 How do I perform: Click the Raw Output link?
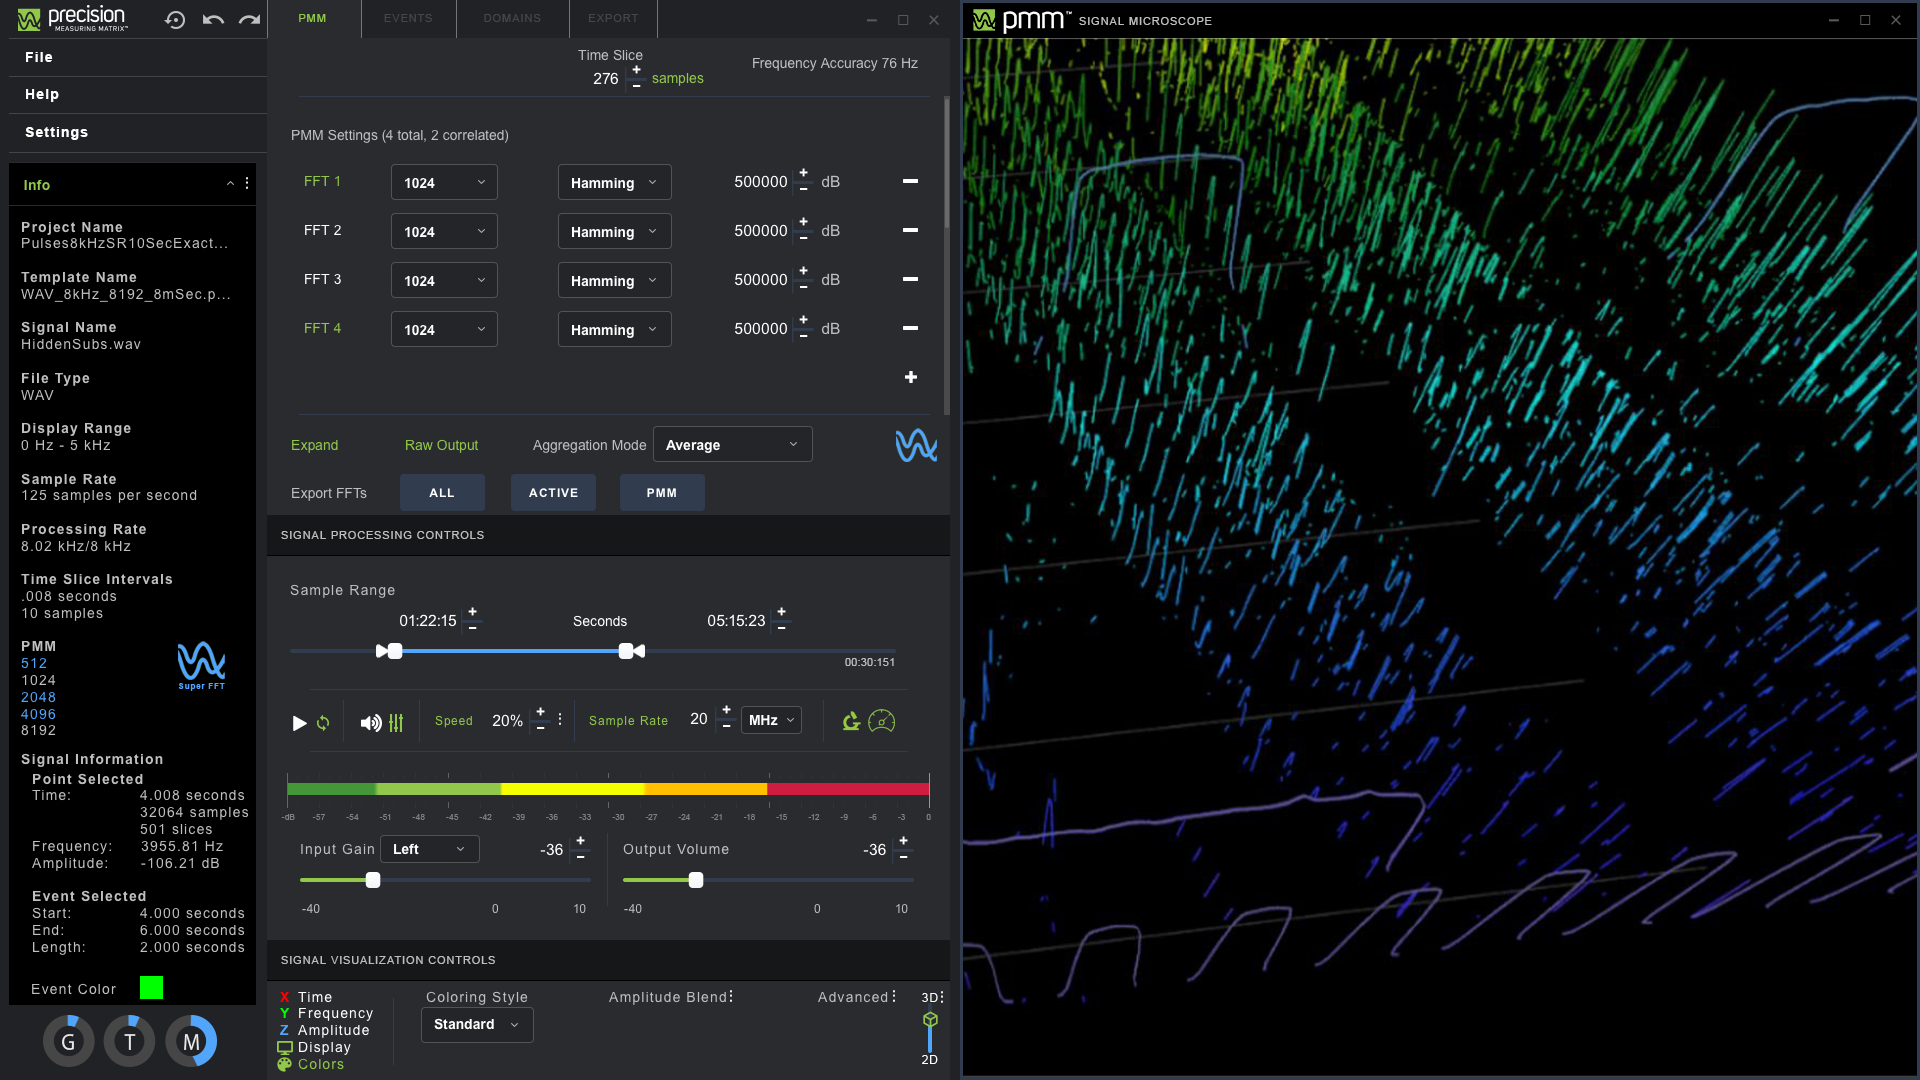pyautogui.click(x=441, y=445)
